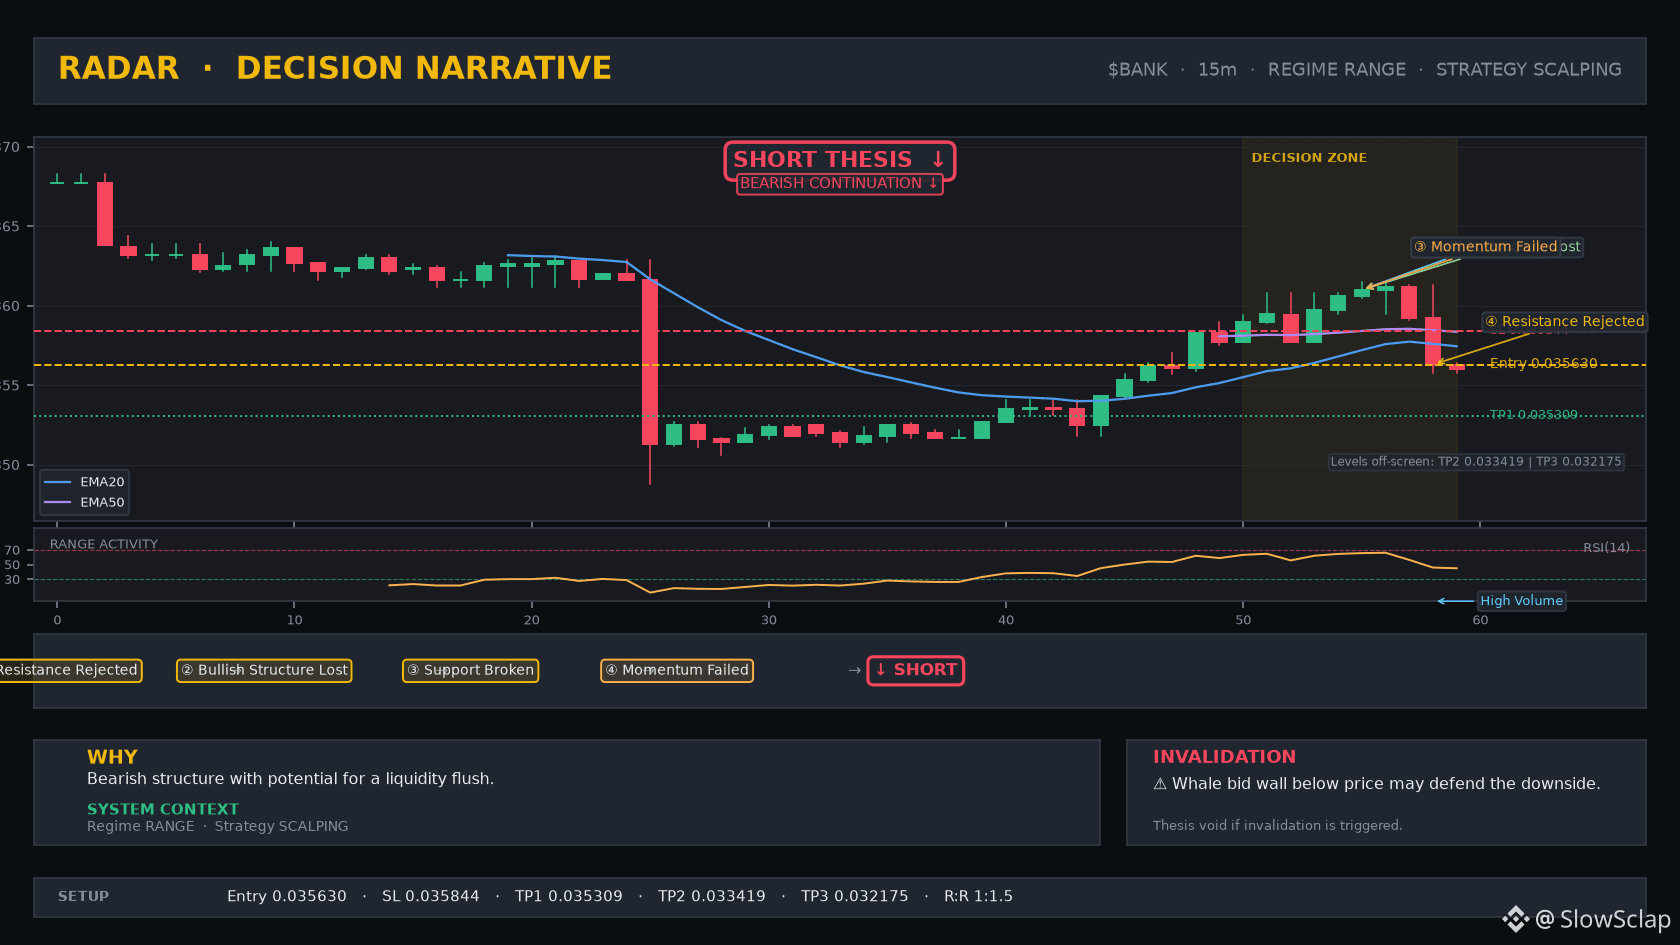
Task: Click the SETUP label
Action: (83, 897)
